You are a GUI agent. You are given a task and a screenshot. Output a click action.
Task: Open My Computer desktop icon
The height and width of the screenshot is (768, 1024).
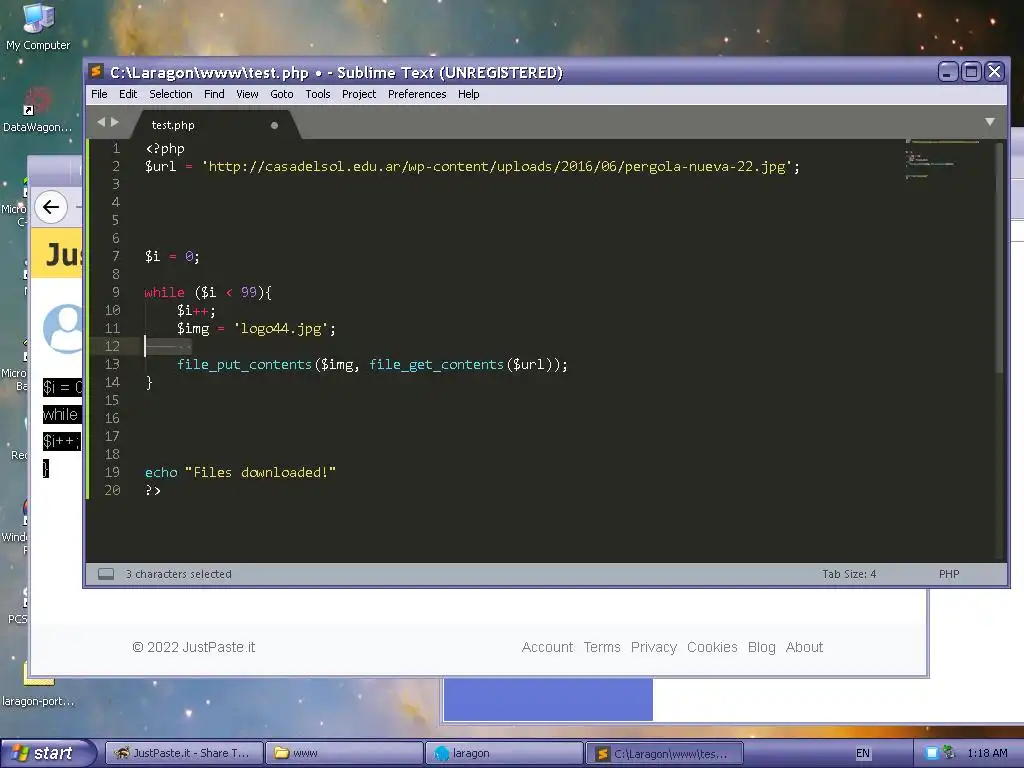[38, 26]
